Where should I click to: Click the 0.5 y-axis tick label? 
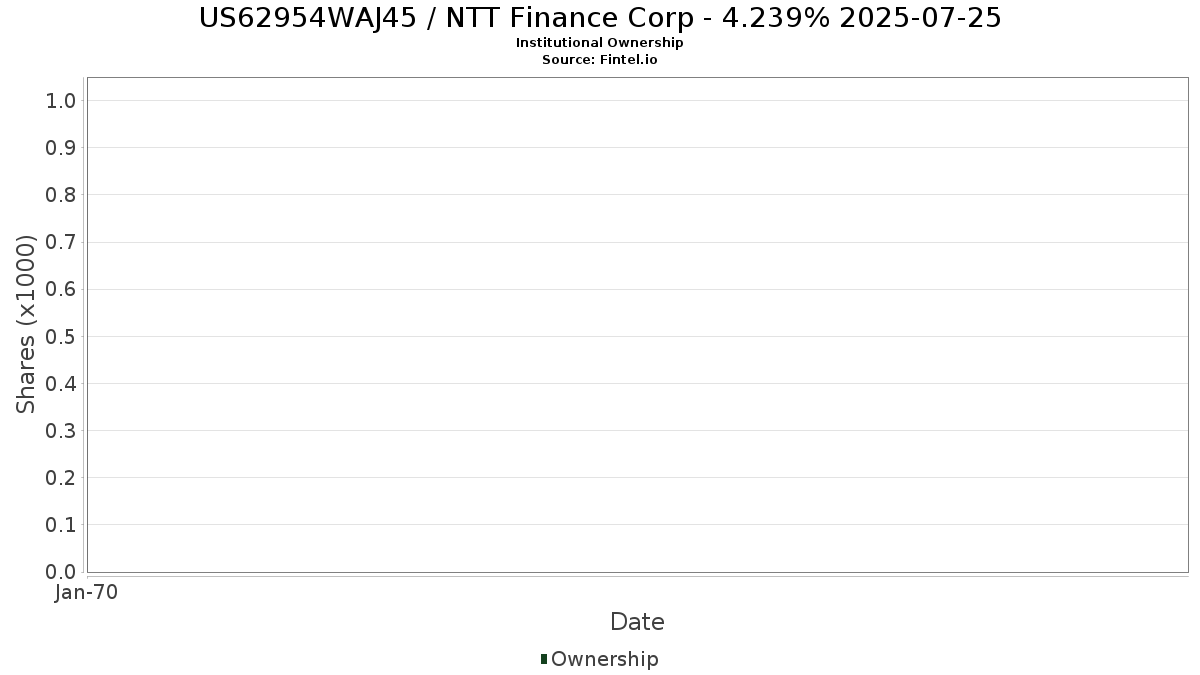(x=61, y=336)
